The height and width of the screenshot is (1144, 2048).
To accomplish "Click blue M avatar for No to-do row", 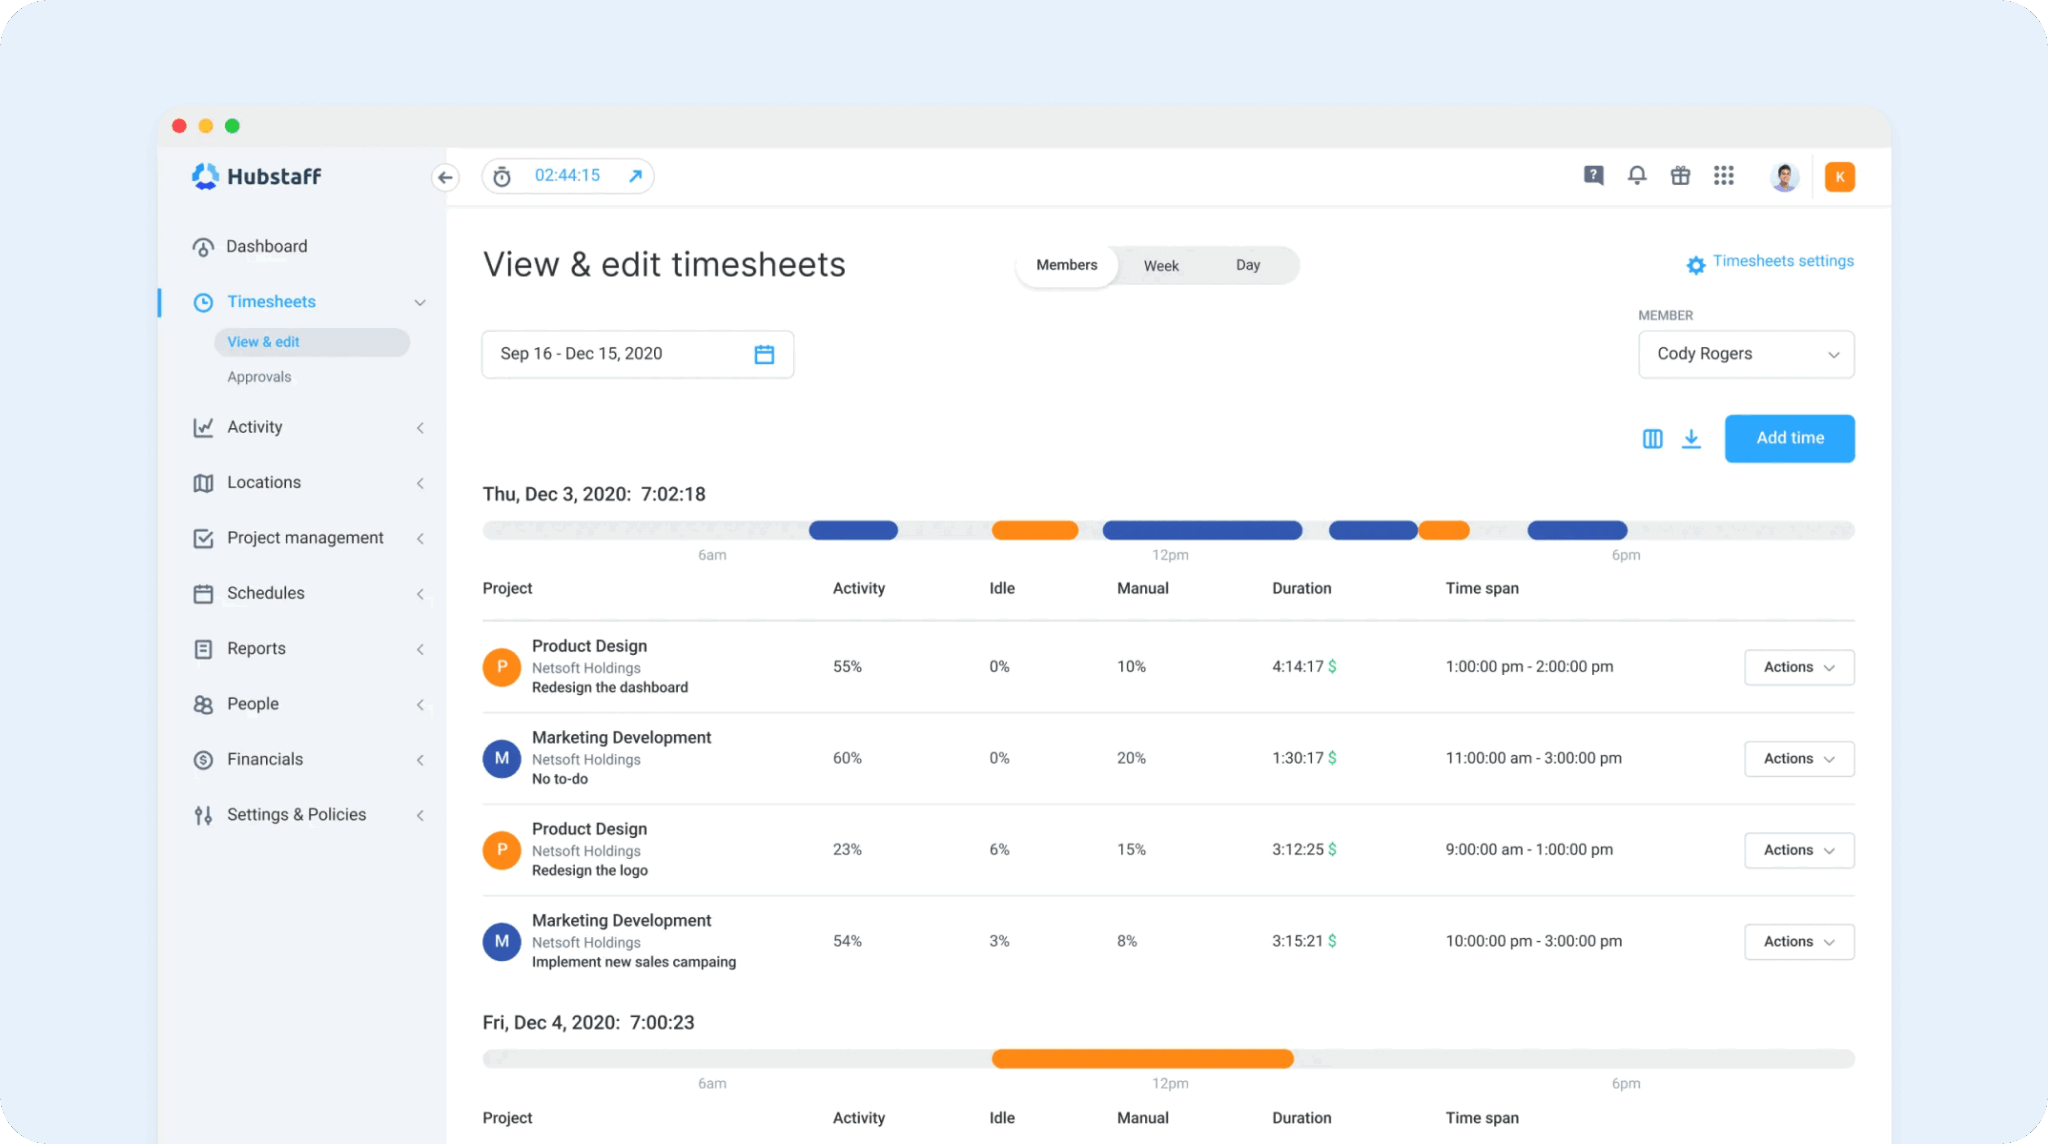I will 502,759.
